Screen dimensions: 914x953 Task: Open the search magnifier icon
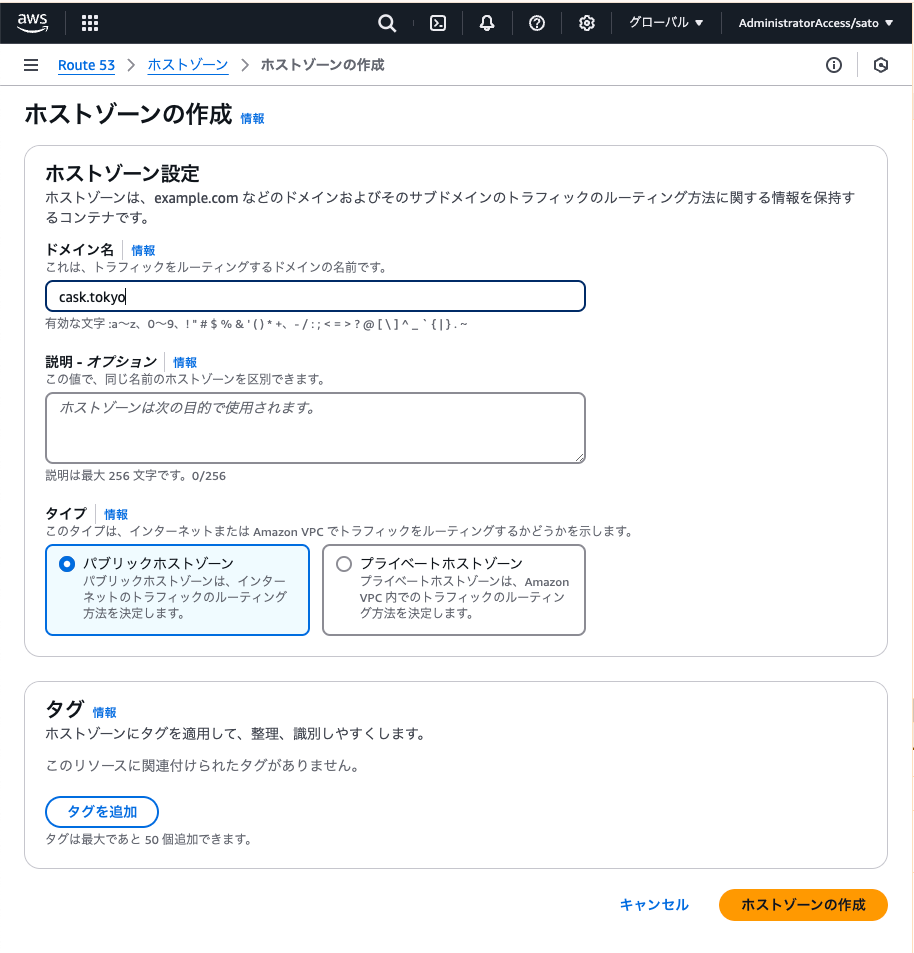387,23
